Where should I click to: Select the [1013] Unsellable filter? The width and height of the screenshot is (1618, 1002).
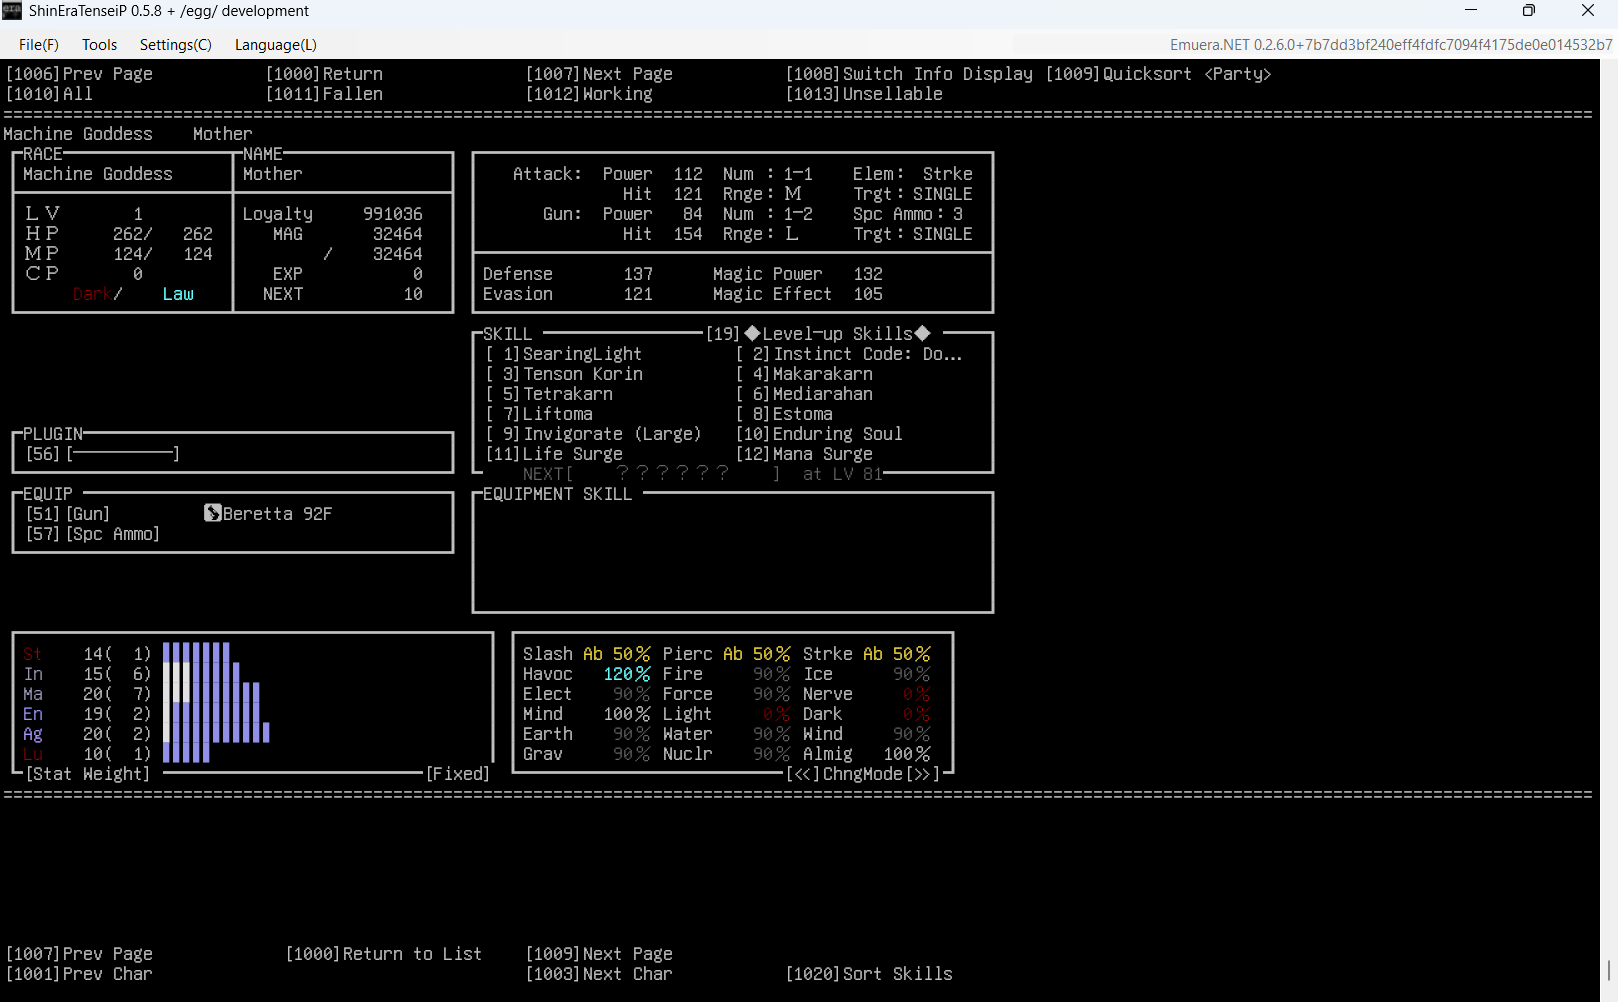coord(864,94)
